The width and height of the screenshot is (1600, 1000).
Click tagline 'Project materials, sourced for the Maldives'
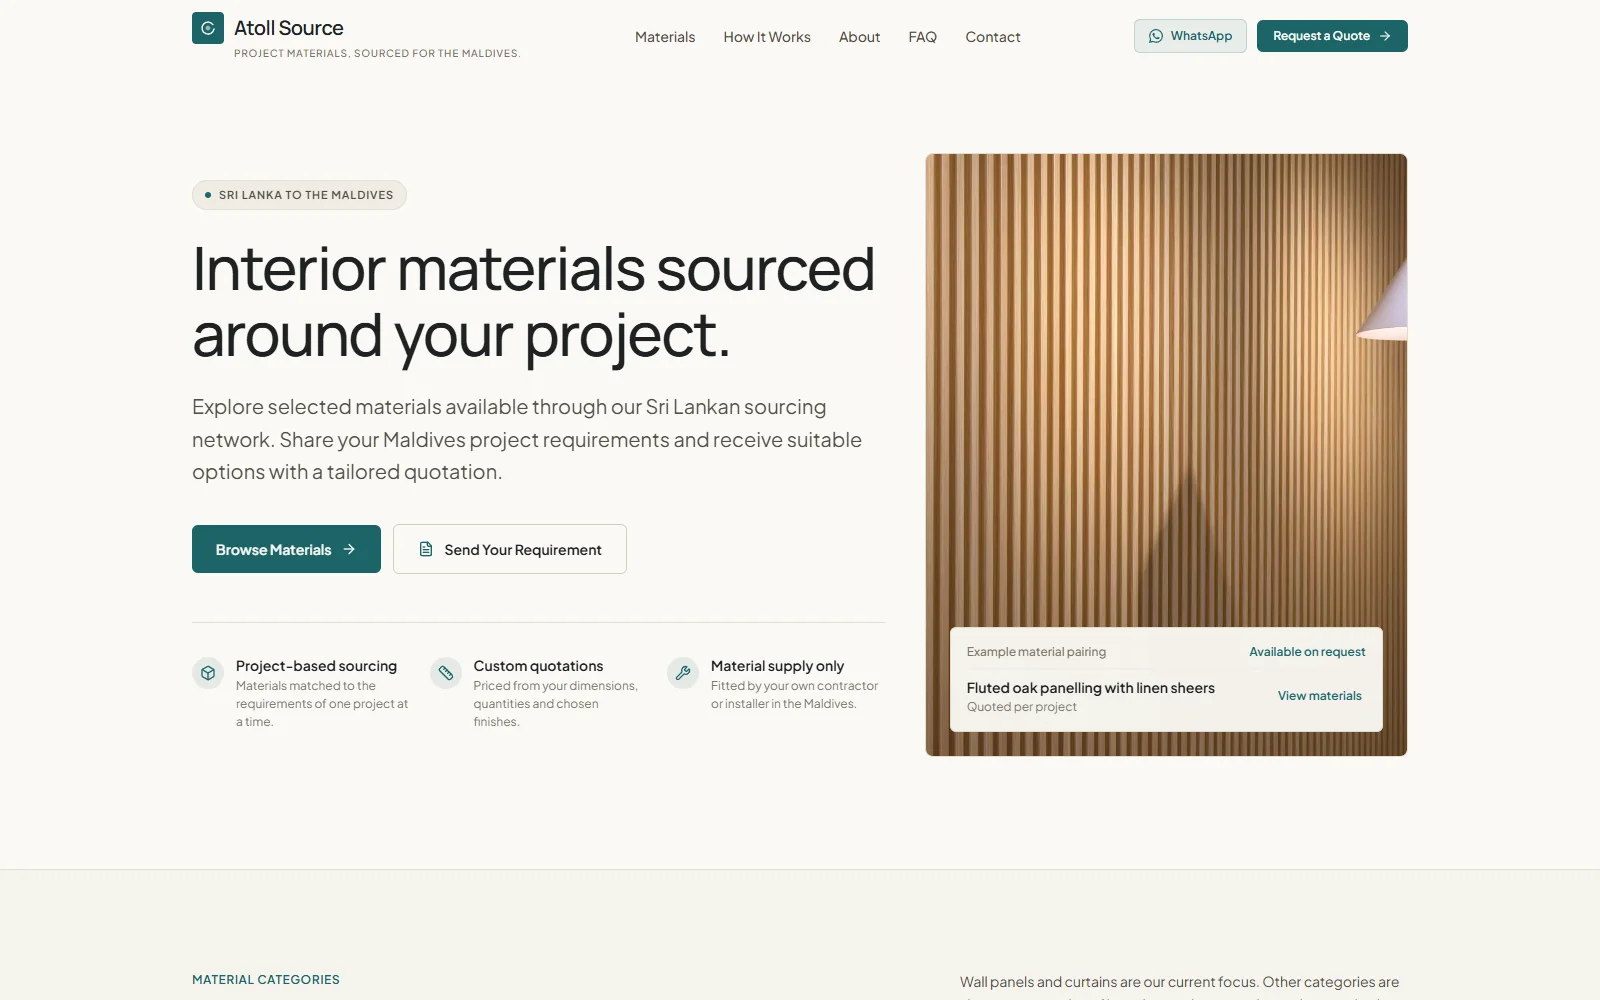(x=377, y=54)
